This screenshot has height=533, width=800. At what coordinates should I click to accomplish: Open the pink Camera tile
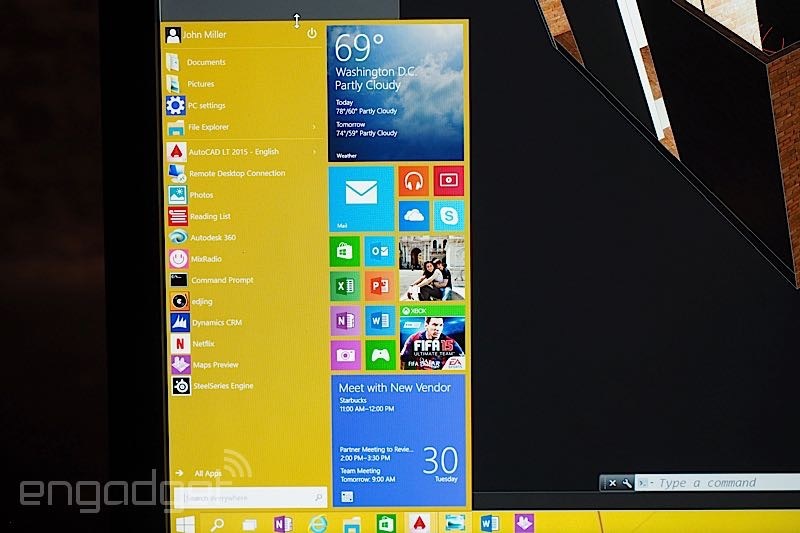coord(346,356)
